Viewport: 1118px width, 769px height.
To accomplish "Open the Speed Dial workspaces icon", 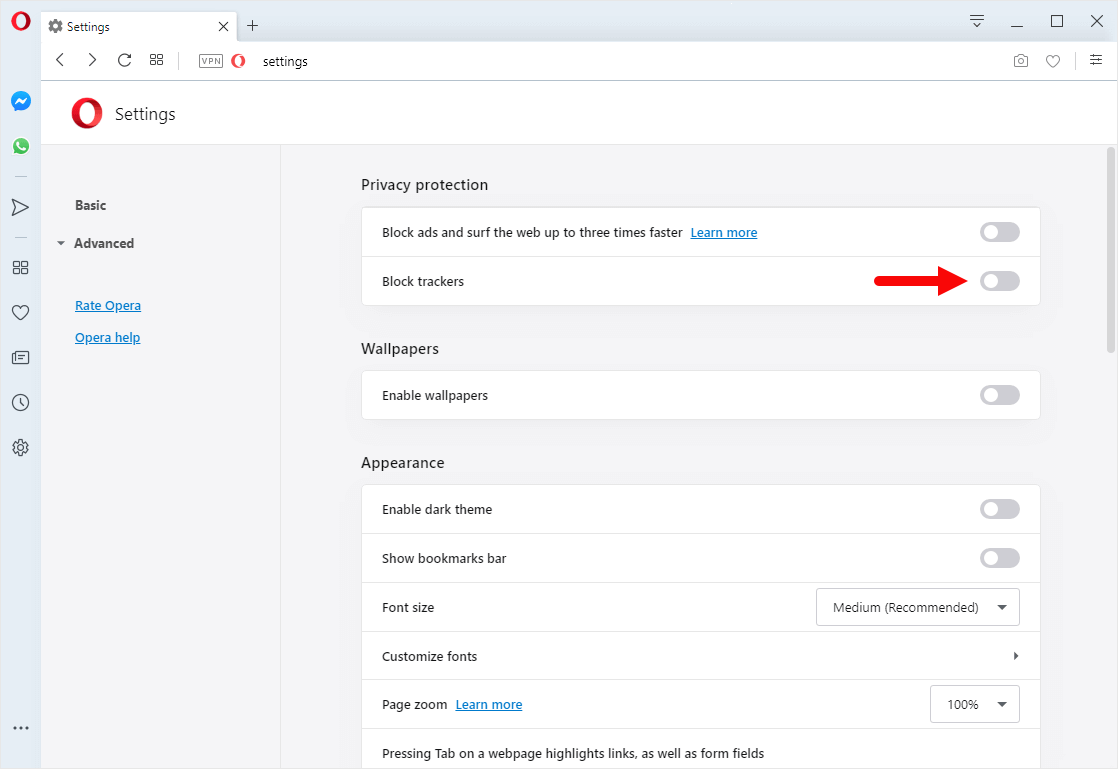I will (20, 267).
